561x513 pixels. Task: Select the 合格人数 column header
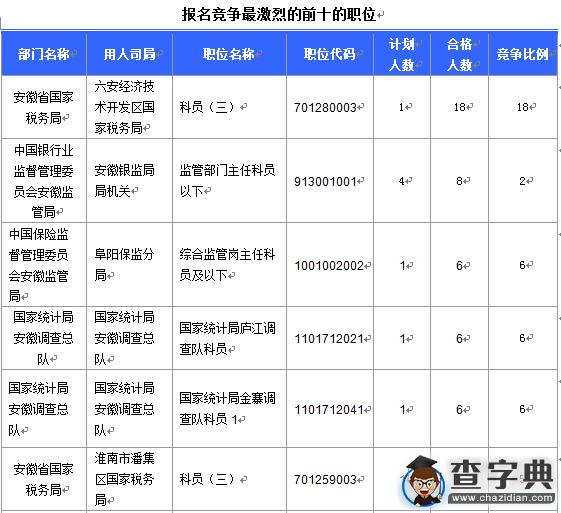pyautogui.click(x=459, y=55)
